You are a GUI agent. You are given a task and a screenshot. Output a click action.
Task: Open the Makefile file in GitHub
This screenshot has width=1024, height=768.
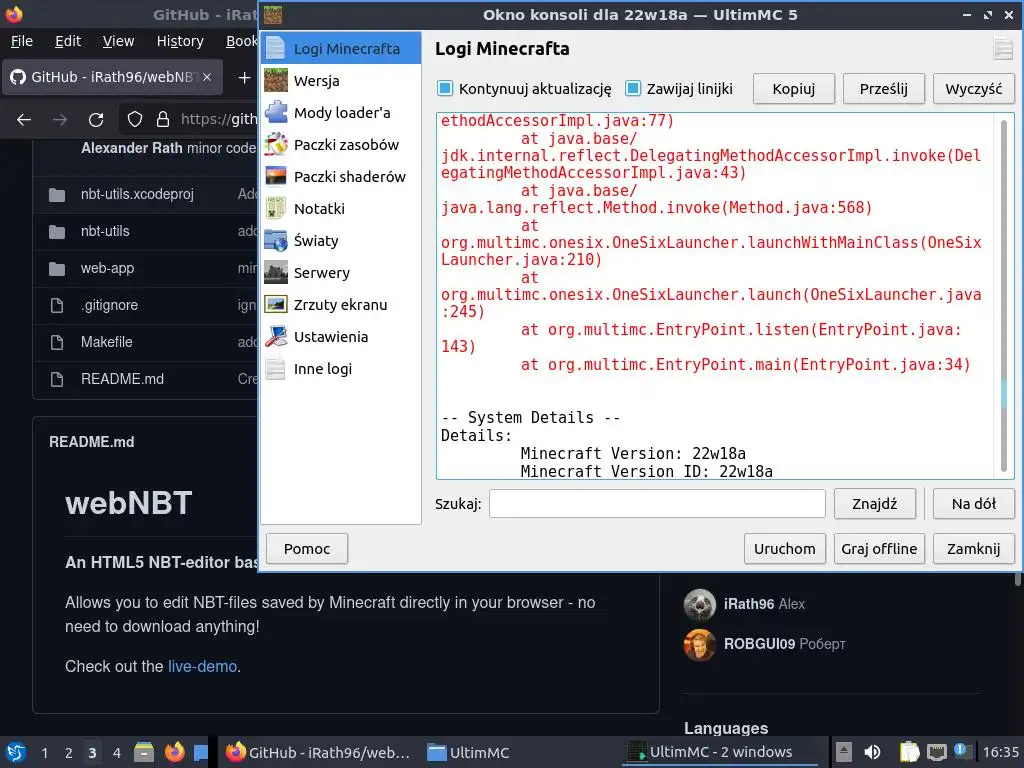[x=106, y=342]
